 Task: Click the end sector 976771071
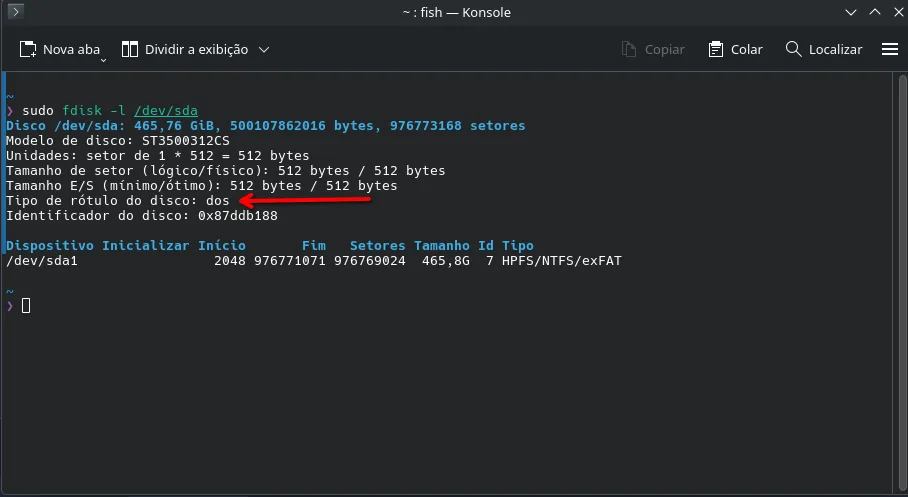(x=290, y=261)
